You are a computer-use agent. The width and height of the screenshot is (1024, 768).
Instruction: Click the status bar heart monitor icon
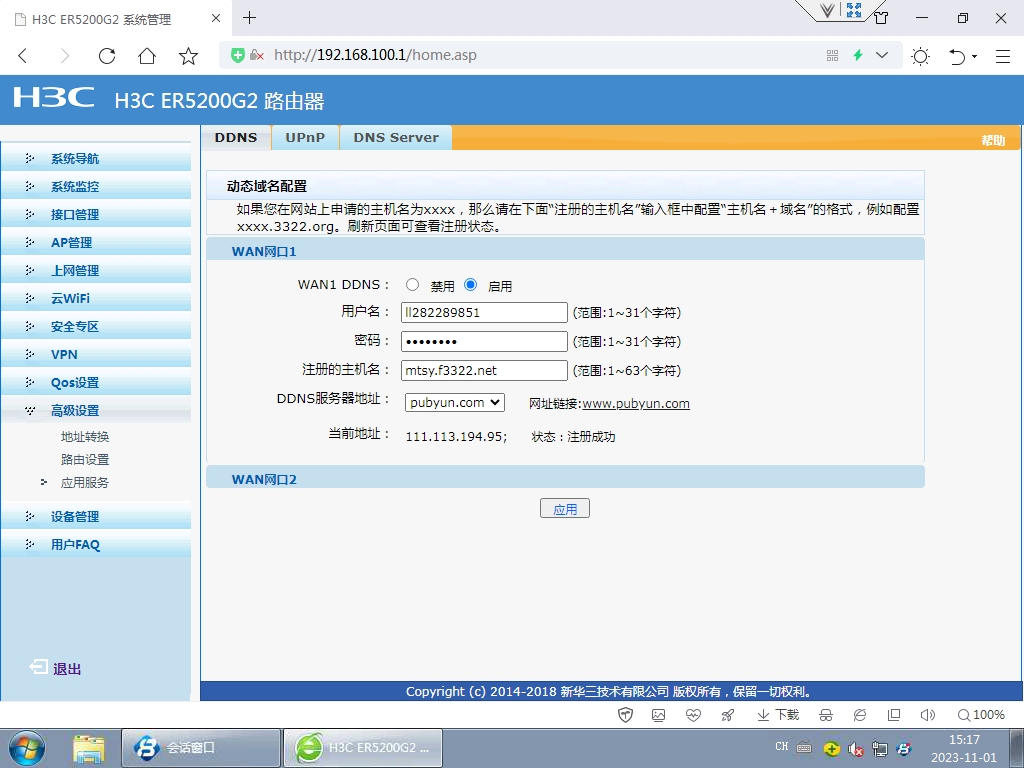point(693,715)
